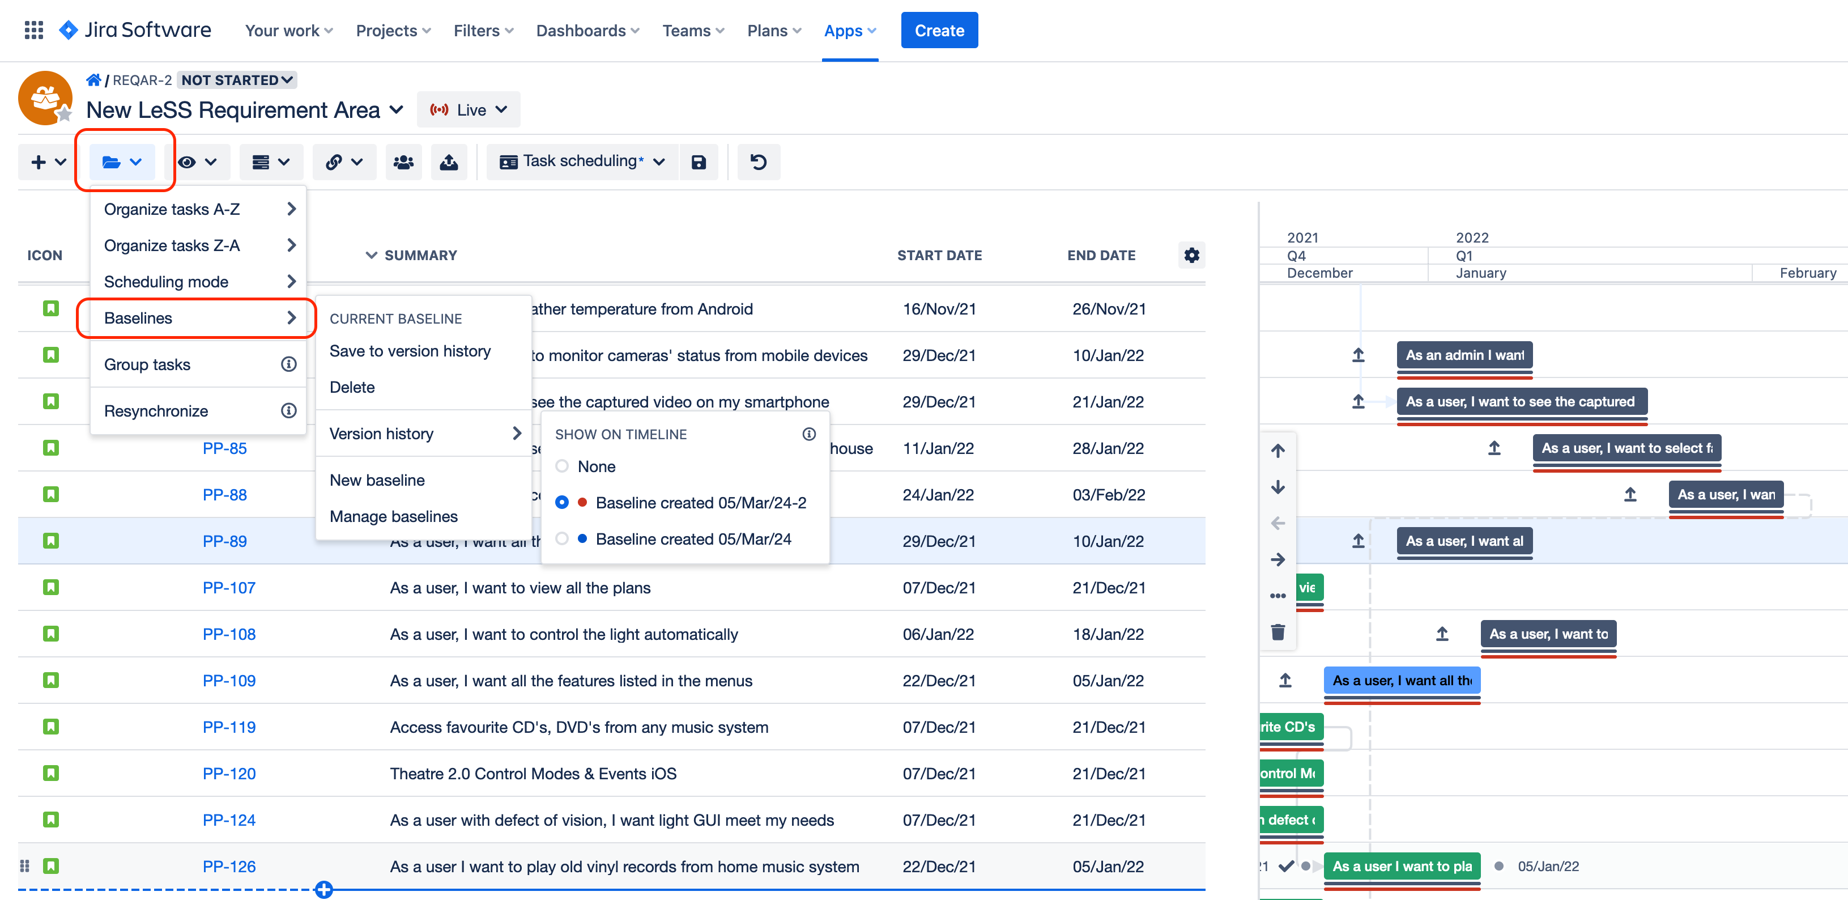Expand the Dashboards menu
1848x900 pixels.
[588, 30]
